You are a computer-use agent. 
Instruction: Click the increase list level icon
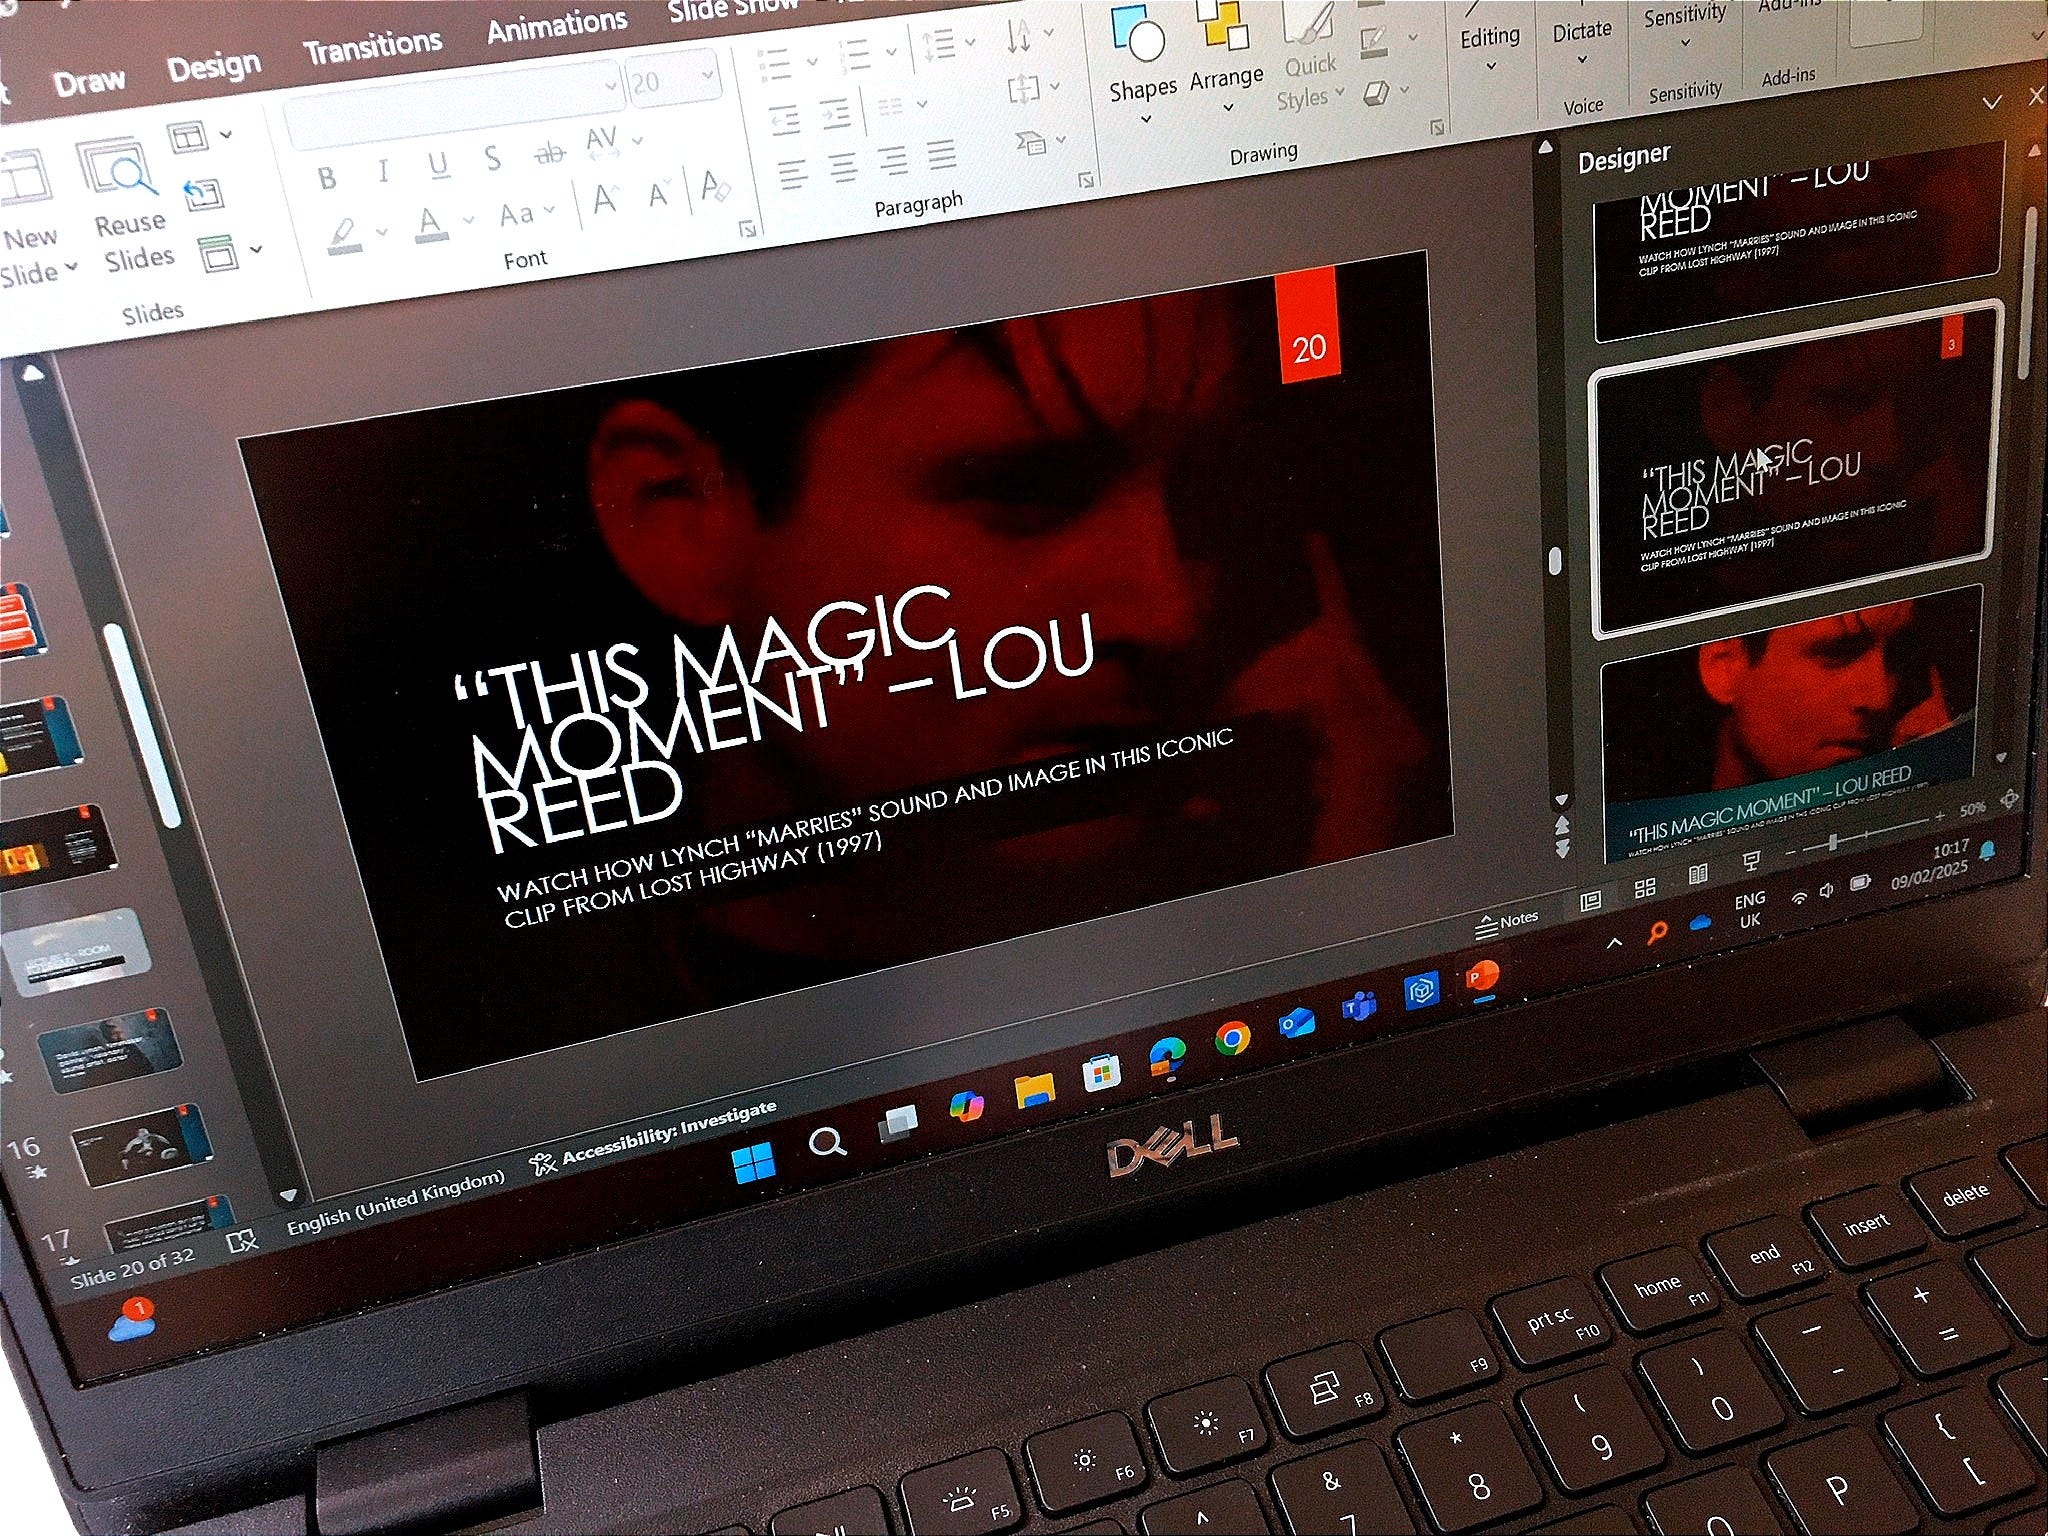(x=836, y=114)
